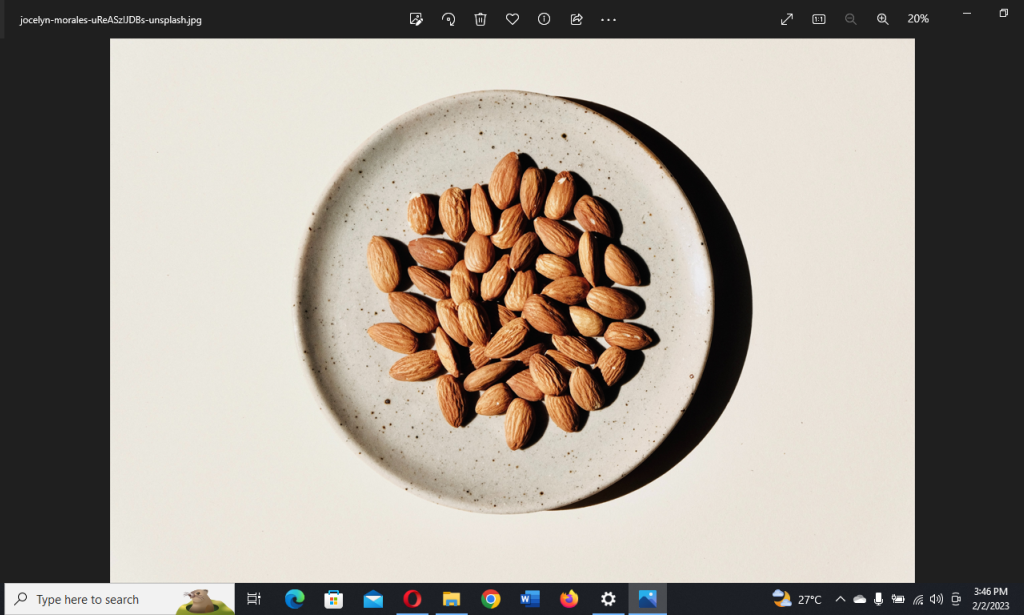This screenshot has height=615, width=1024.
Task: Expand hidden system tray icons
Action: tap(840, 599)
